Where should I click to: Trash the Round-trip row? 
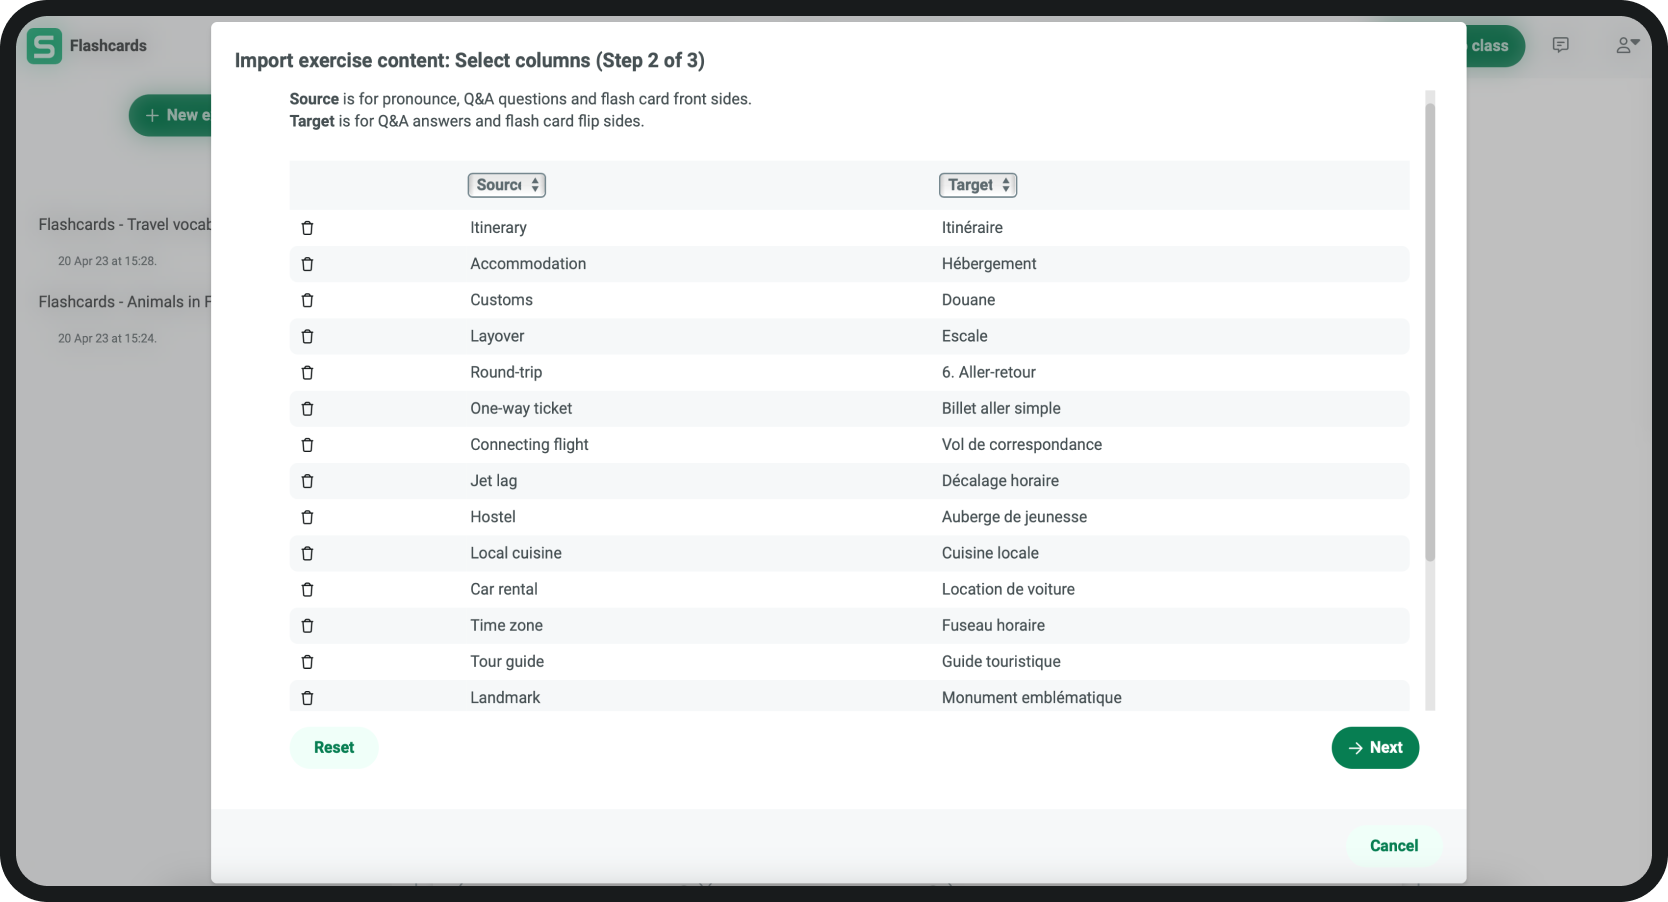tap(307, 372)
